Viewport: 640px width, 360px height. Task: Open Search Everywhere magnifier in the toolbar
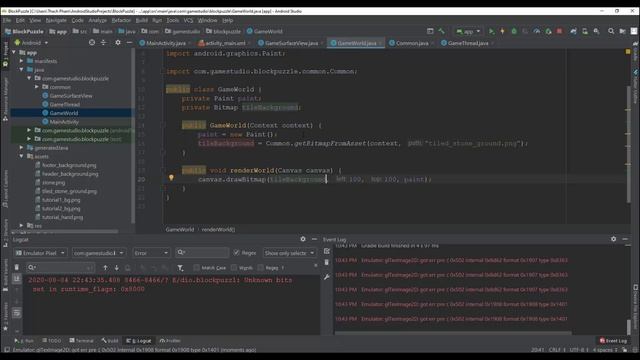click(611, 31)
